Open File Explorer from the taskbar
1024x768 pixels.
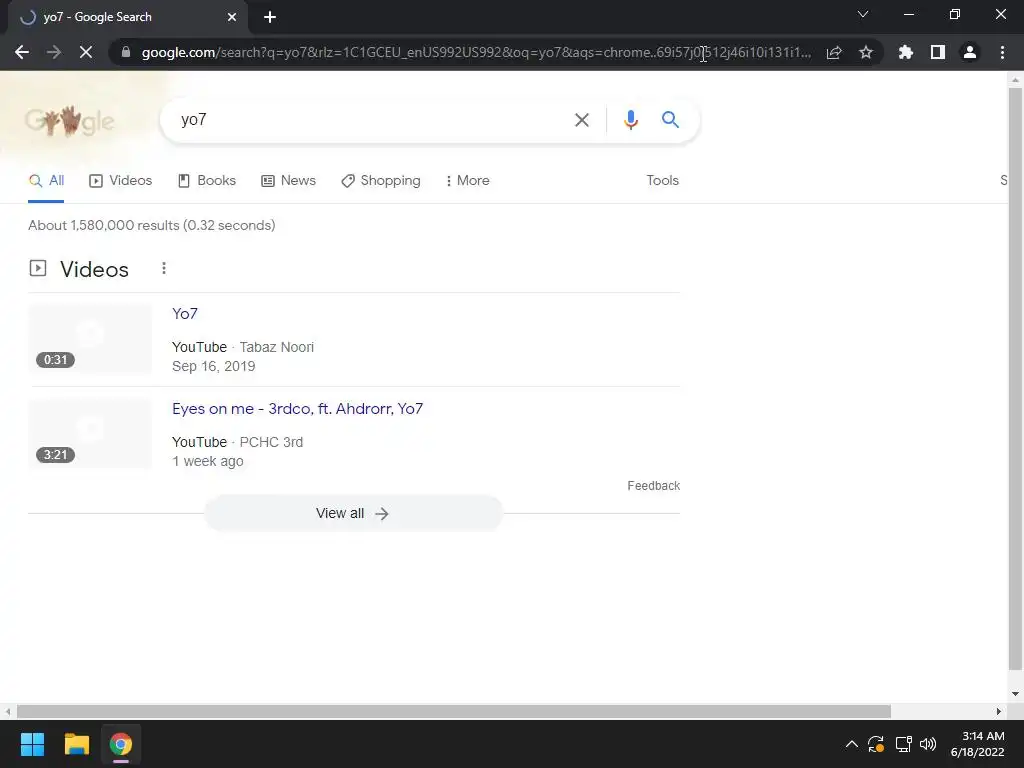tap(76, 744)
